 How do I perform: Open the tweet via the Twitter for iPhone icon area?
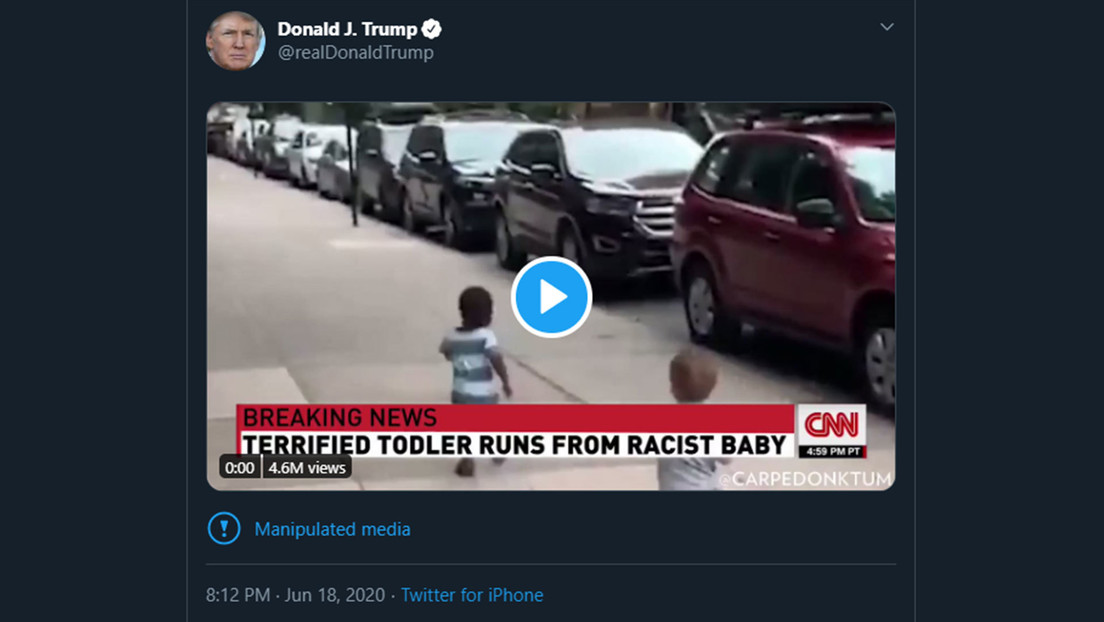point(472,595)
